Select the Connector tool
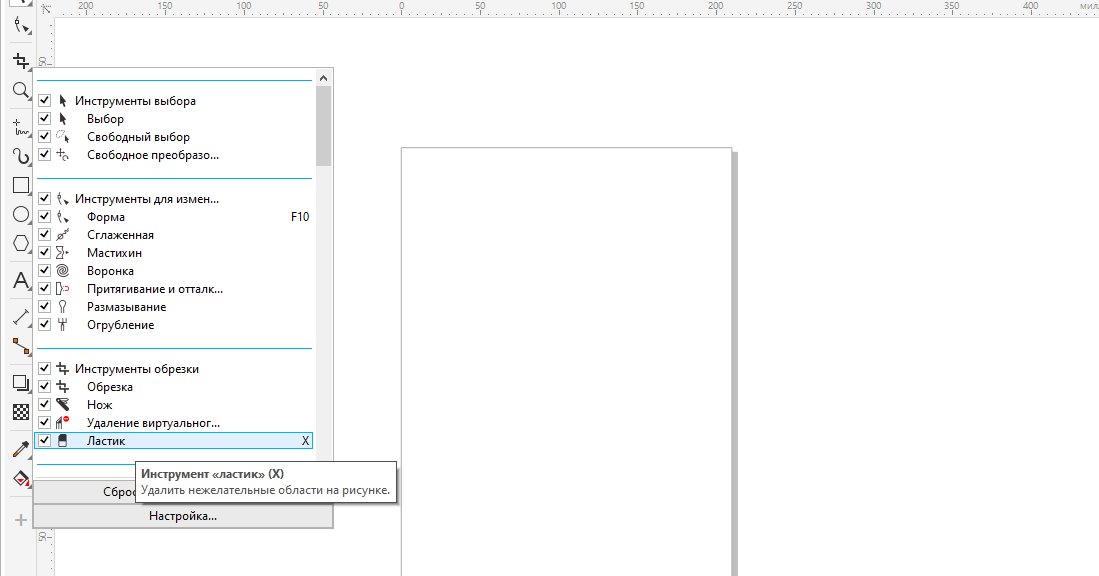 (21, 346)
